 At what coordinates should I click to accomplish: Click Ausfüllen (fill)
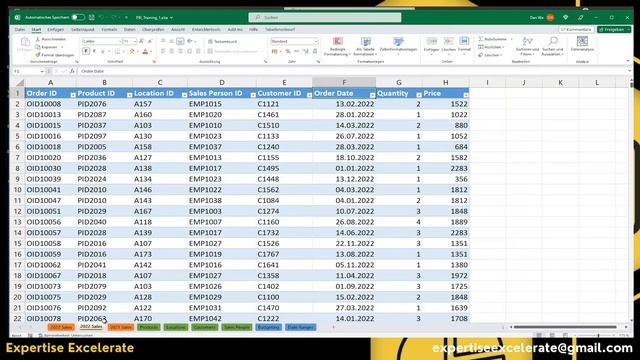tap(491, 47)
